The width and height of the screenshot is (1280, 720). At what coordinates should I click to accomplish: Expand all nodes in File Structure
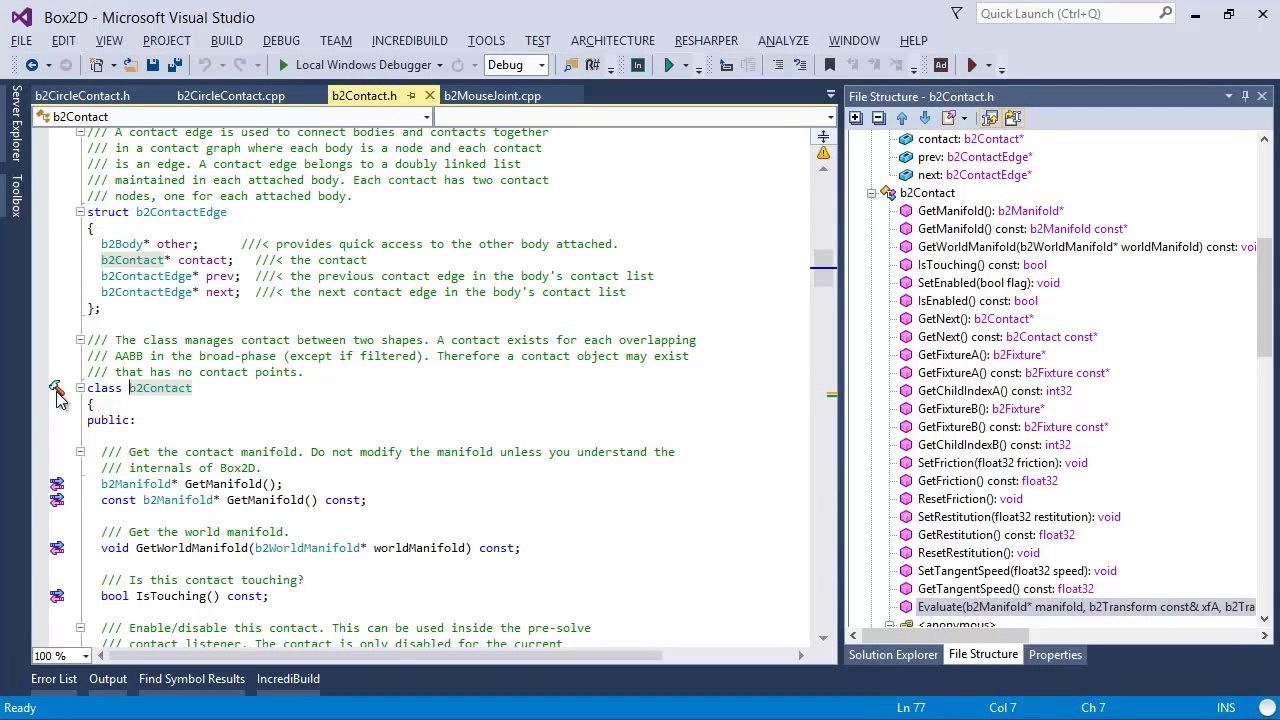tap(856, 118)
